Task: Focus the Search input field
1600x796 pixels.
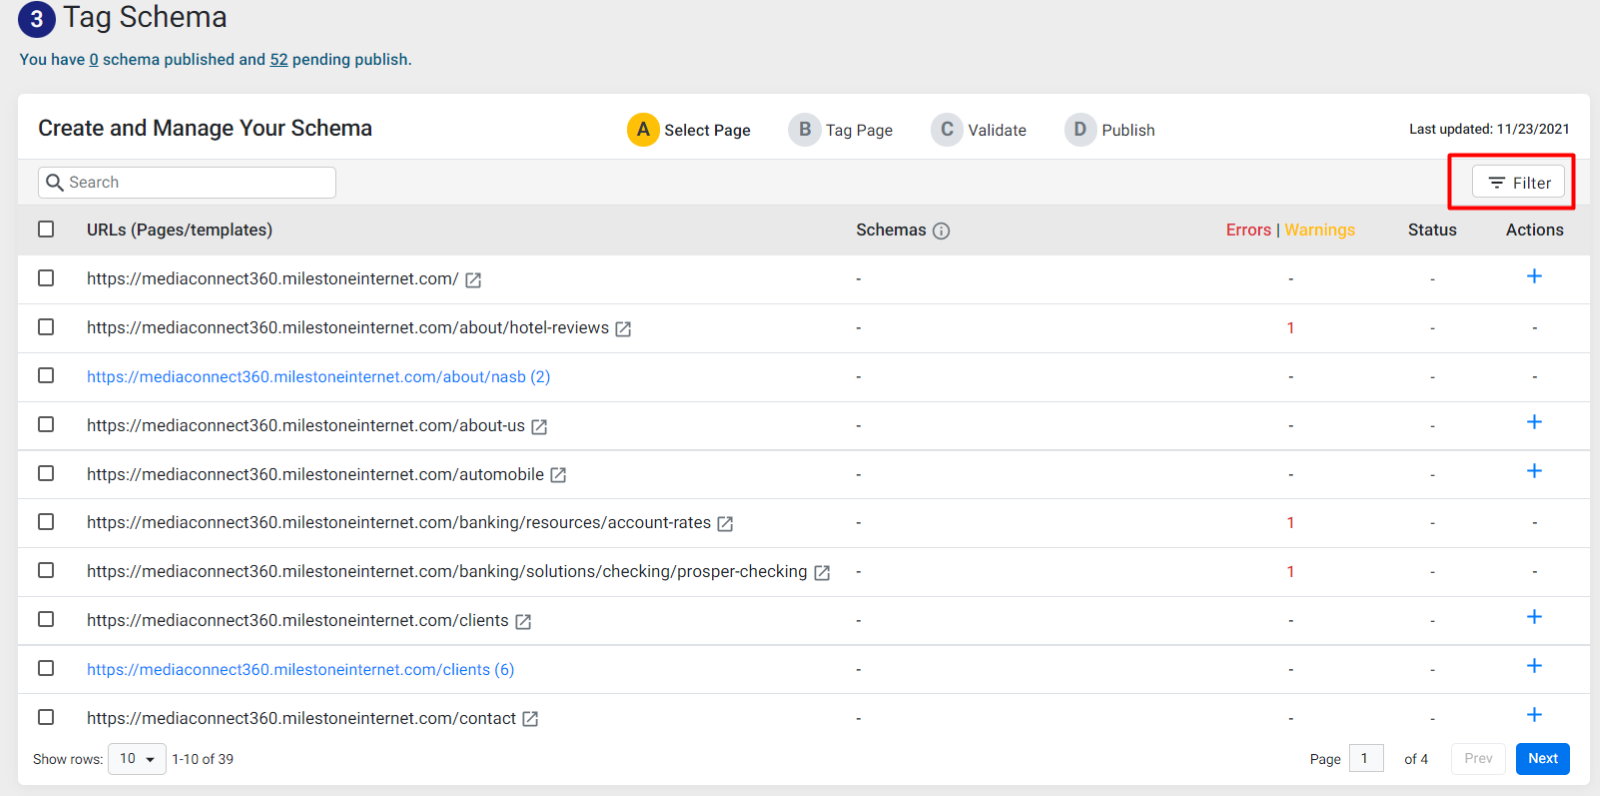Action: click(187, 182)
